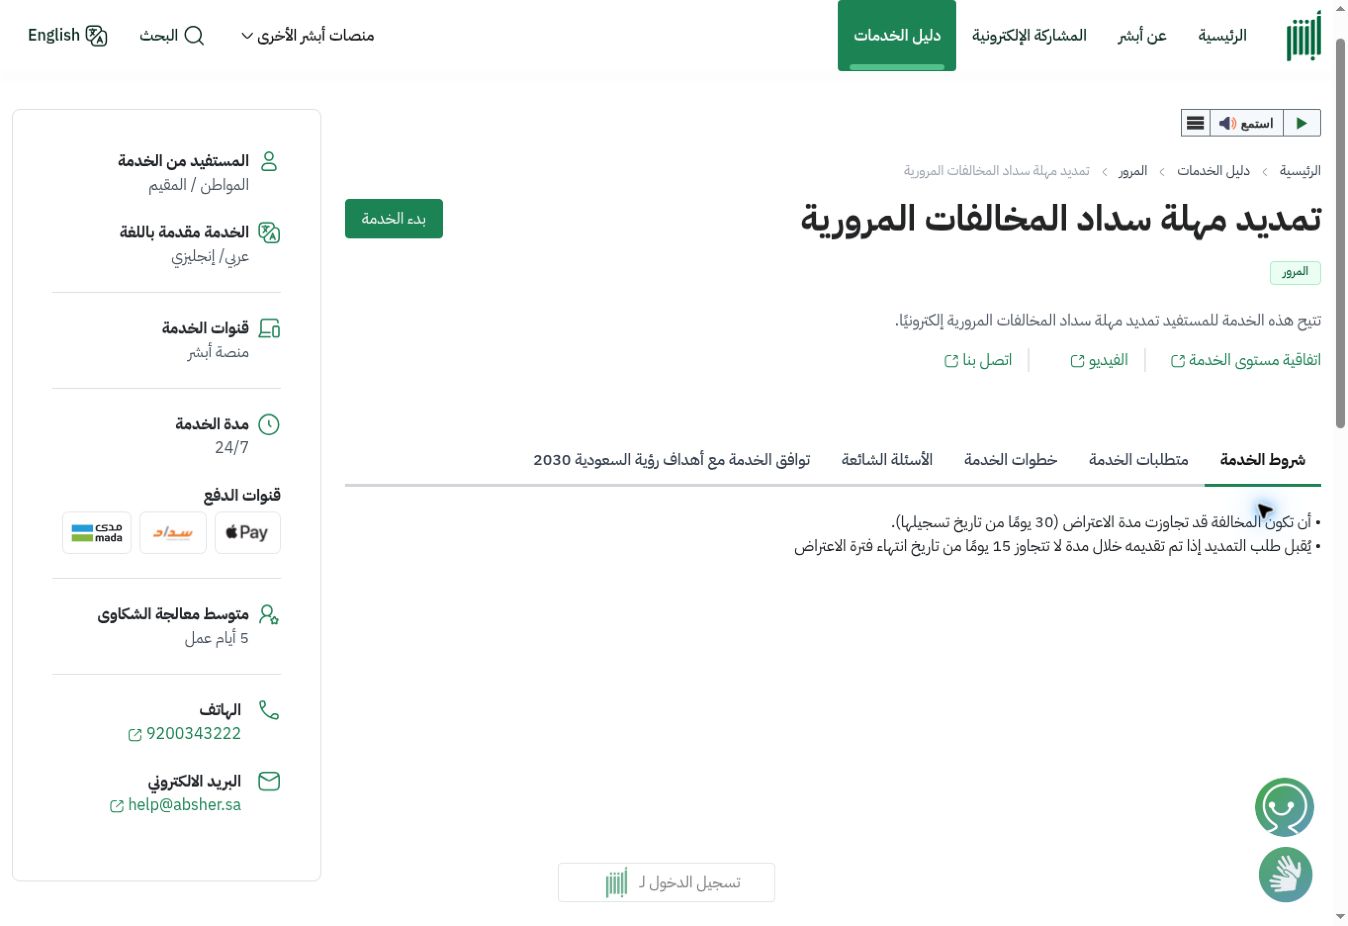Open توافق الخدمة مع رؤية 2030 tab
Screen dimensions: 1348x926
point(671,460)
